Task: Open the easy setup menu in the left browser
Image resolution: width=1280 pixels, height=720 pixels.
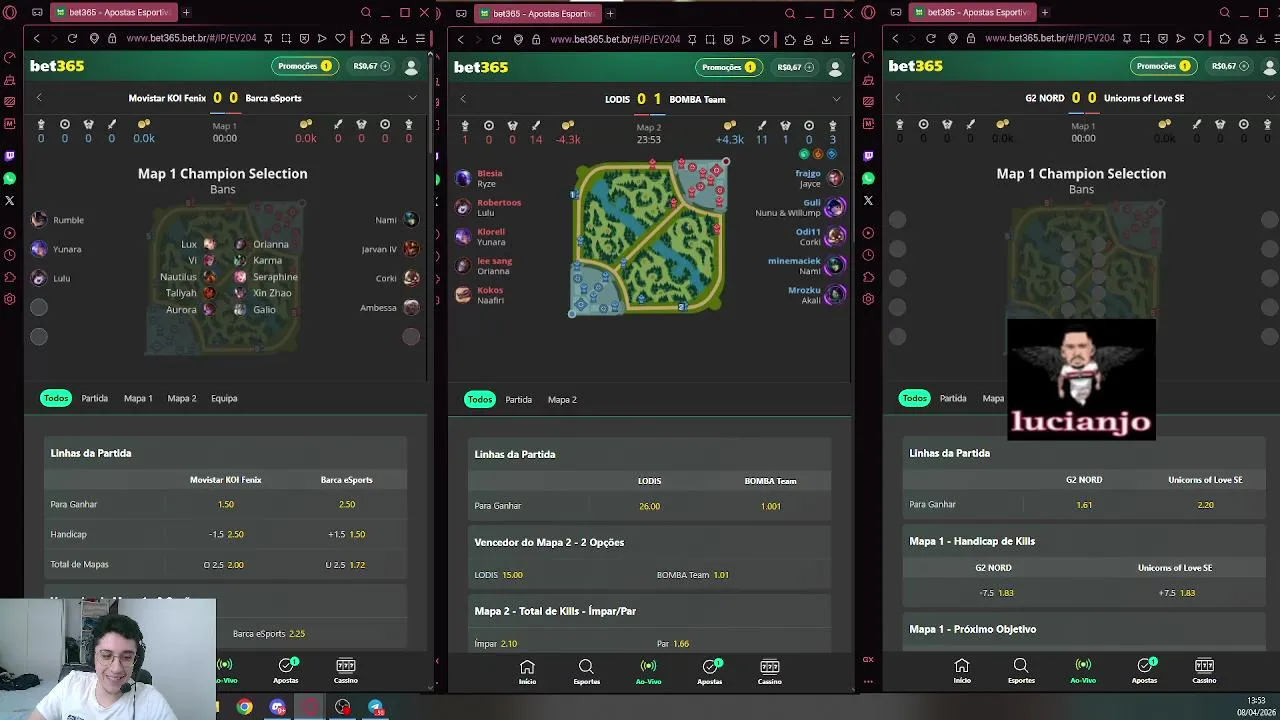Action: coord(420,39)
